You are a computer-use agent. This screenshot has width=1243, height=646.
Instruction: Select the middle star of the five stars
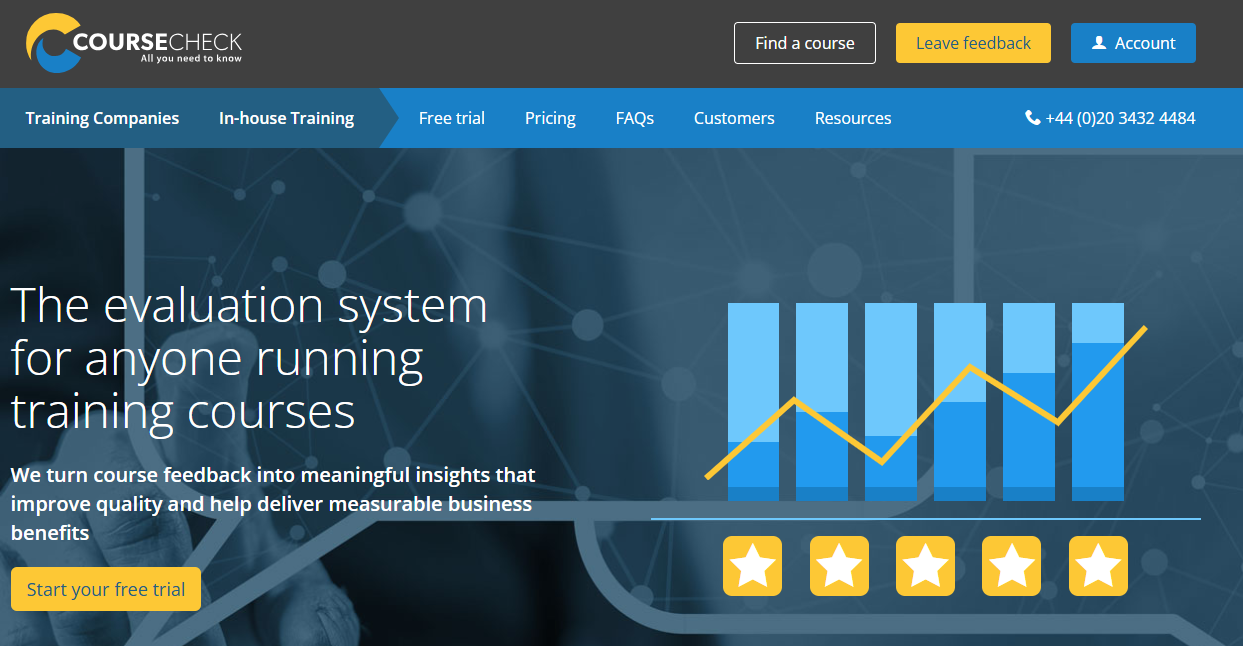(925, 566)
